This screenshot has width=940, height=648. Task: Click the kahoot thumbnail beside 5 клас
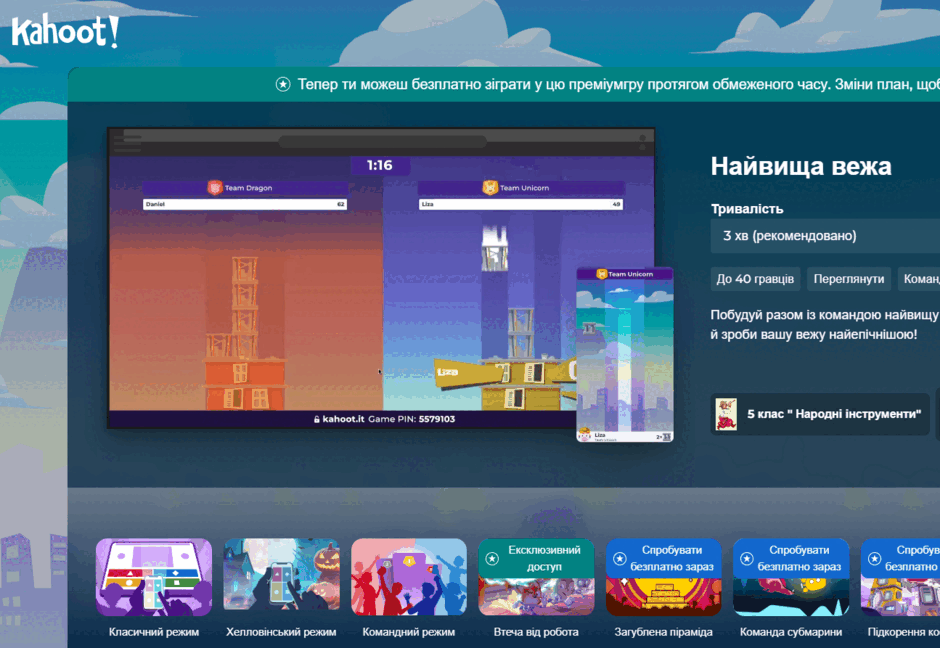point(726,414)
